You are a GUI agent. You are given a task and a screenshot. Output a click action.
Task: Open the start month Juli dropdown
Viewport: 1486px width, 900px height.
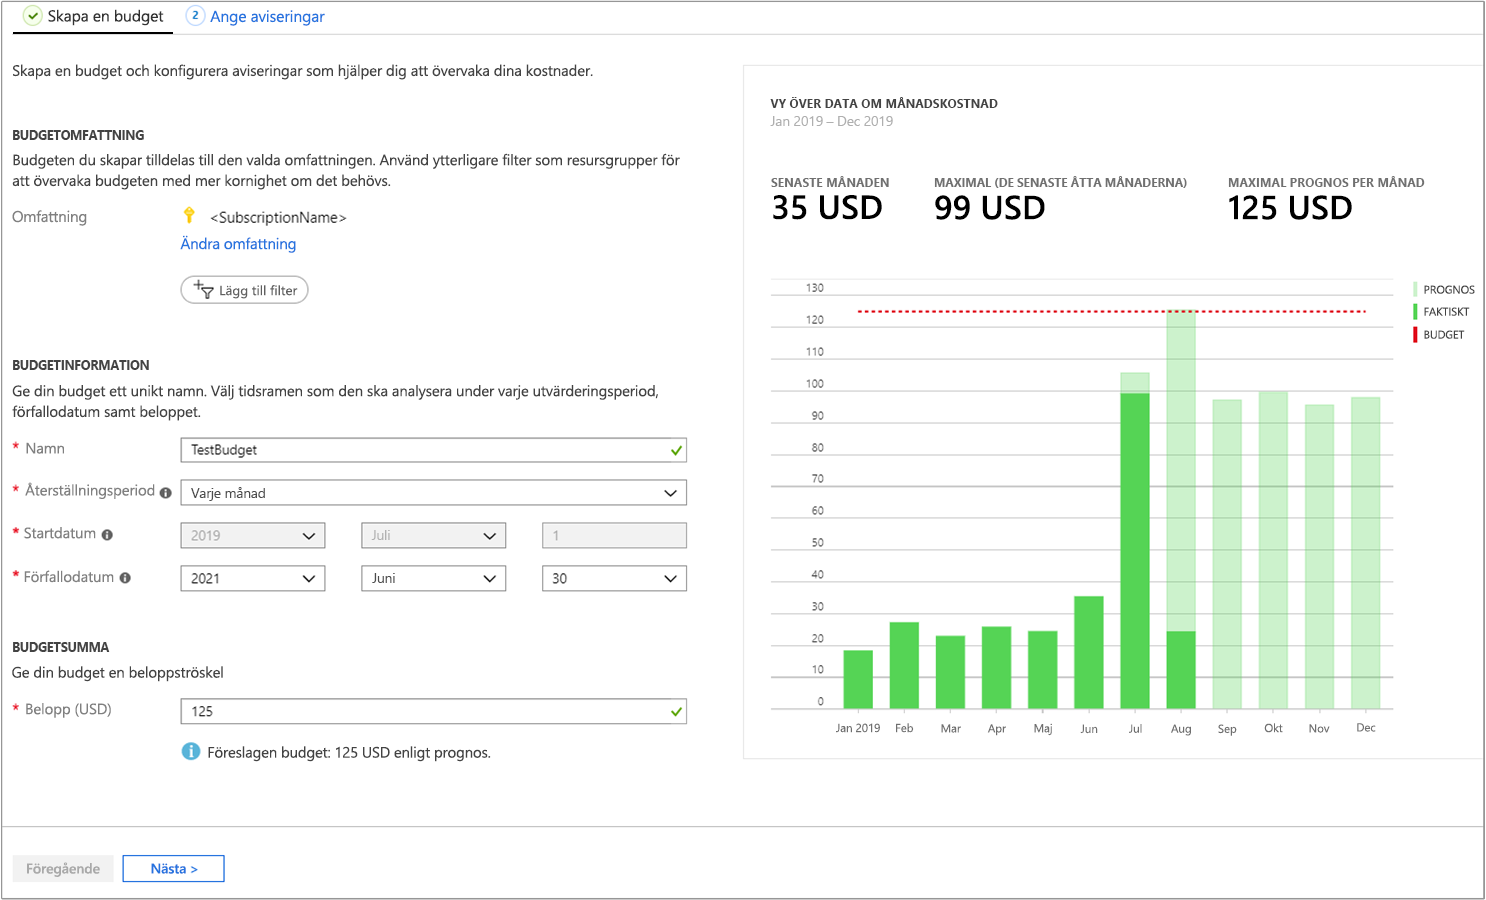pos(433,536)
